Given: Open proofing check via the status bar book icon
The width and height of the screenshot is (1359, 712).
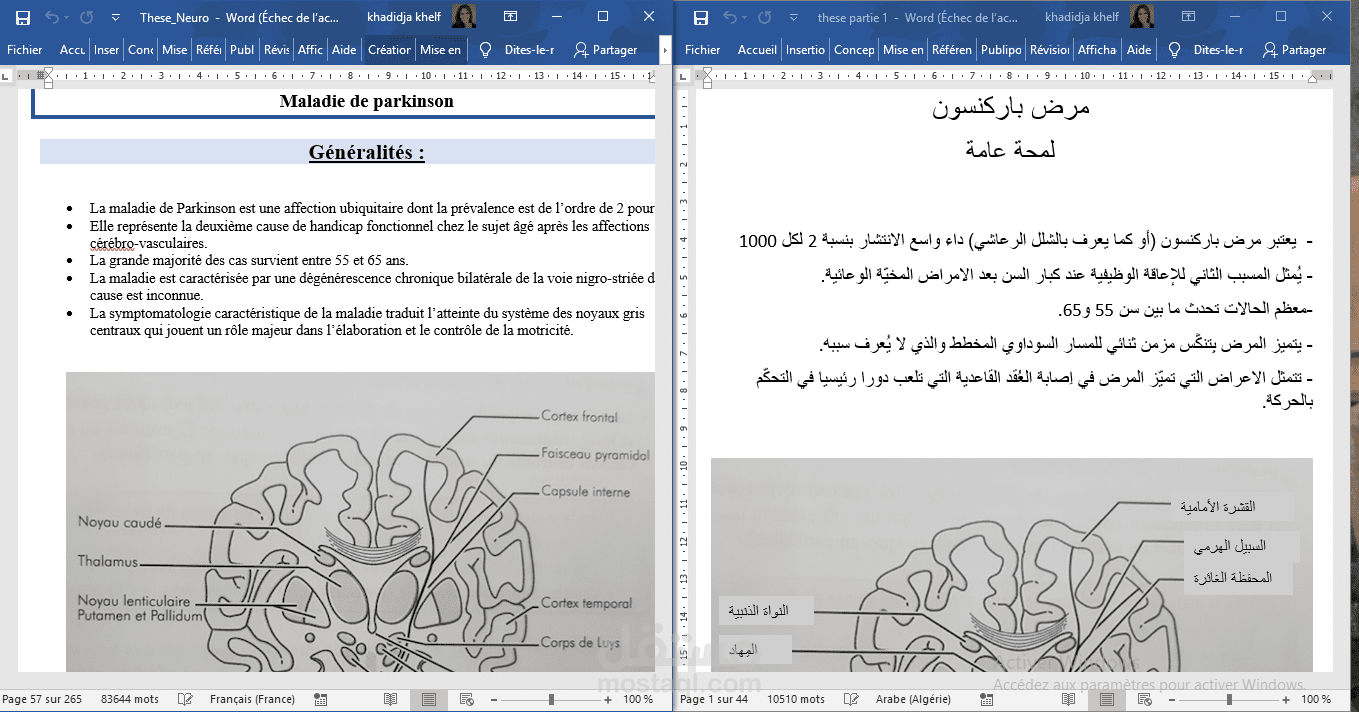Looking at the screenshot, I should click(185, 699).
